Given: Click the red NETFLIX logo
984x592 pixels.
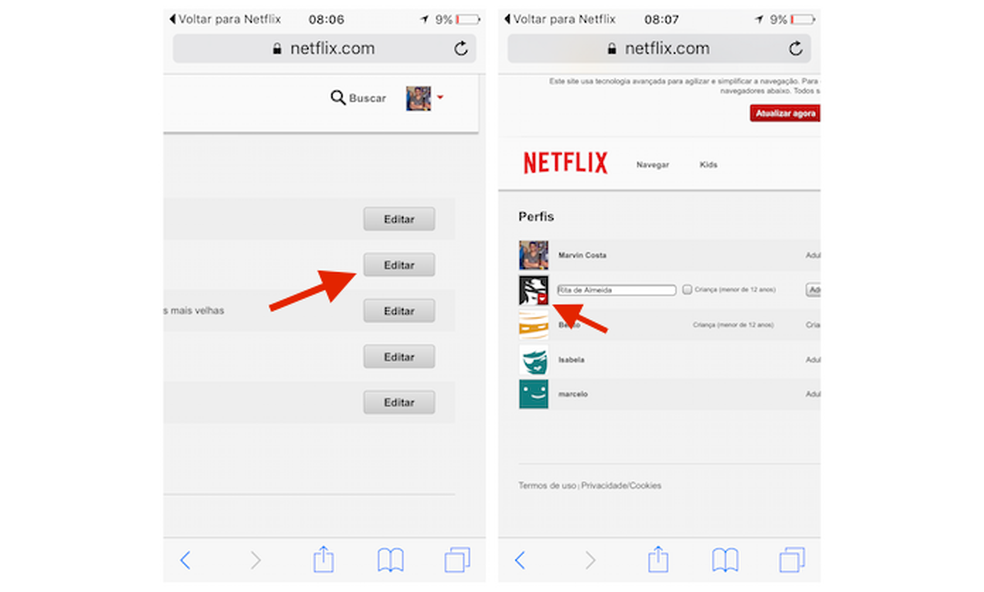Looking at the screenshot, I should point(565,162).
